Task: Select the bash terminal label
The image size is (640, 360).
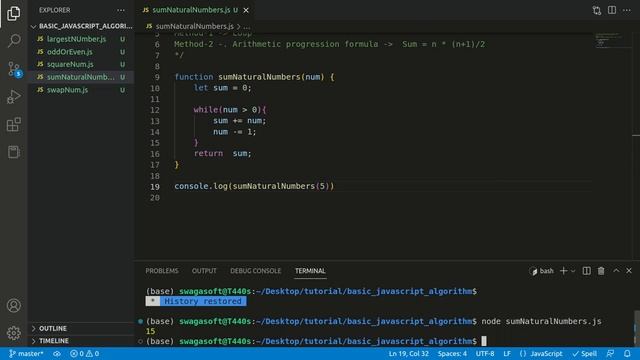Action: point(541,271)
